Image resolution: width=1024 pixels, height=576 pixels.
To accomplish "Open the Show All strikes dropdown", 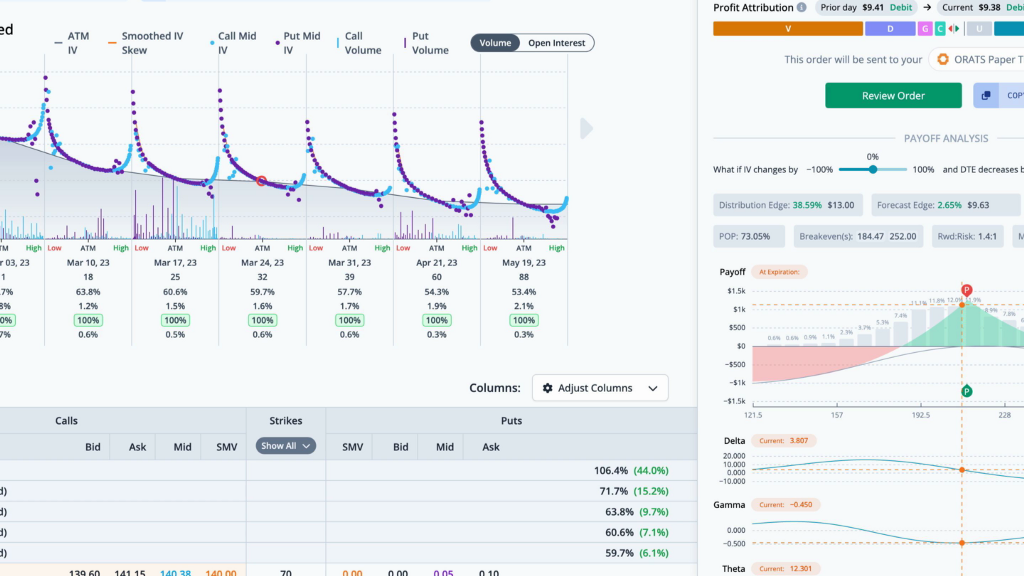I will [x=286, y=446].
